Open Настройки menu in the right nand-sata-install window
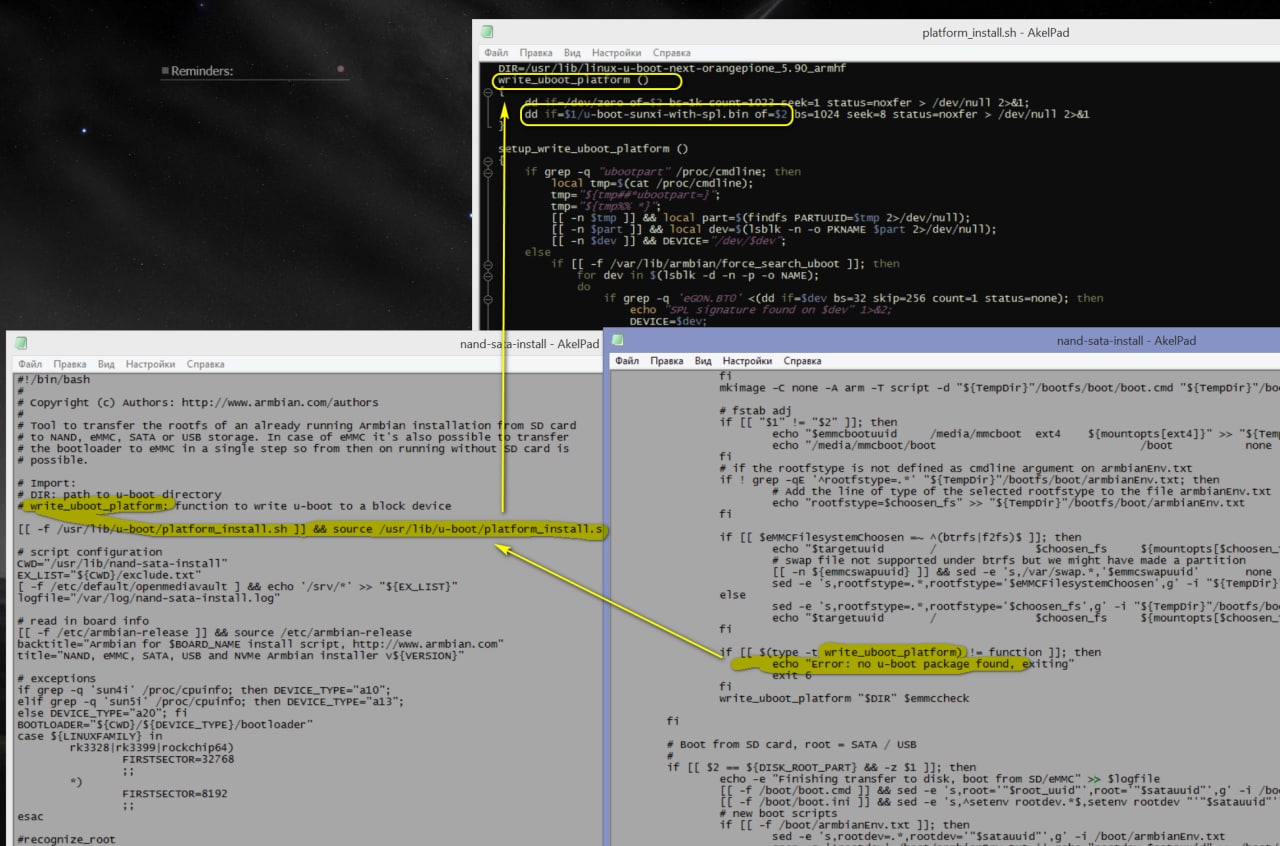Screen dimensions: 1280x846 747,360
